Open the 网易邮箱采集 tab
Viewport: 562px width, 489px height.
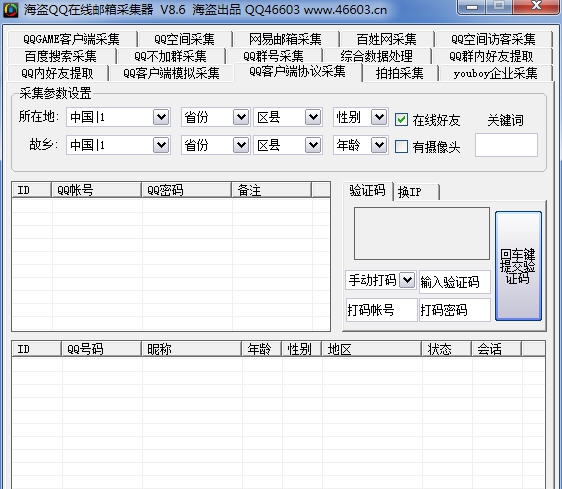285,39
